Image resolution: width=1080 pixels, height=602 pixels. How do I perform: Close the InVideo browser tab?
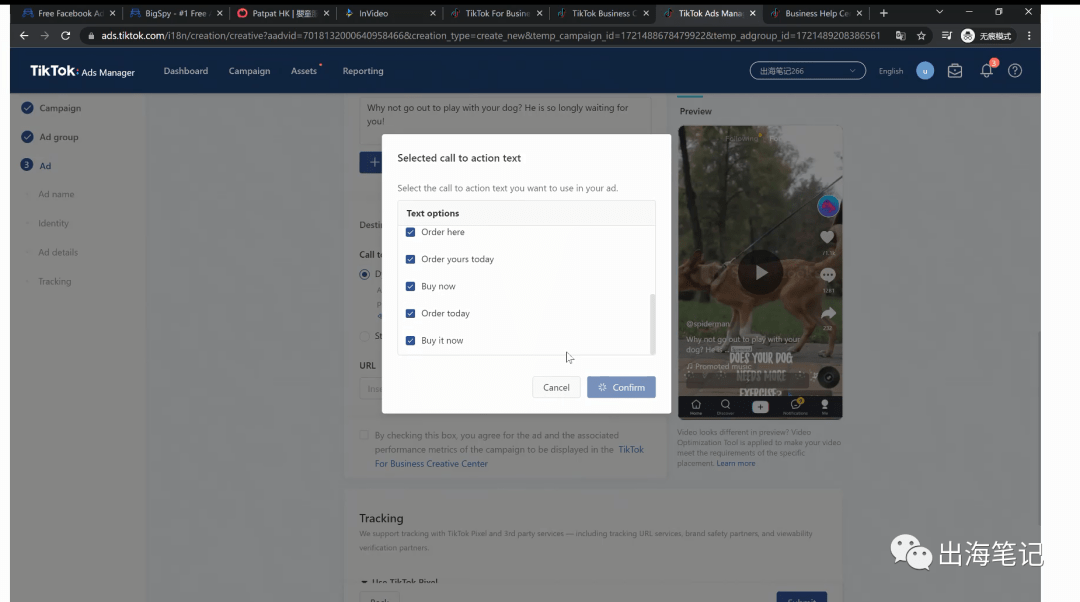(433, 13)
